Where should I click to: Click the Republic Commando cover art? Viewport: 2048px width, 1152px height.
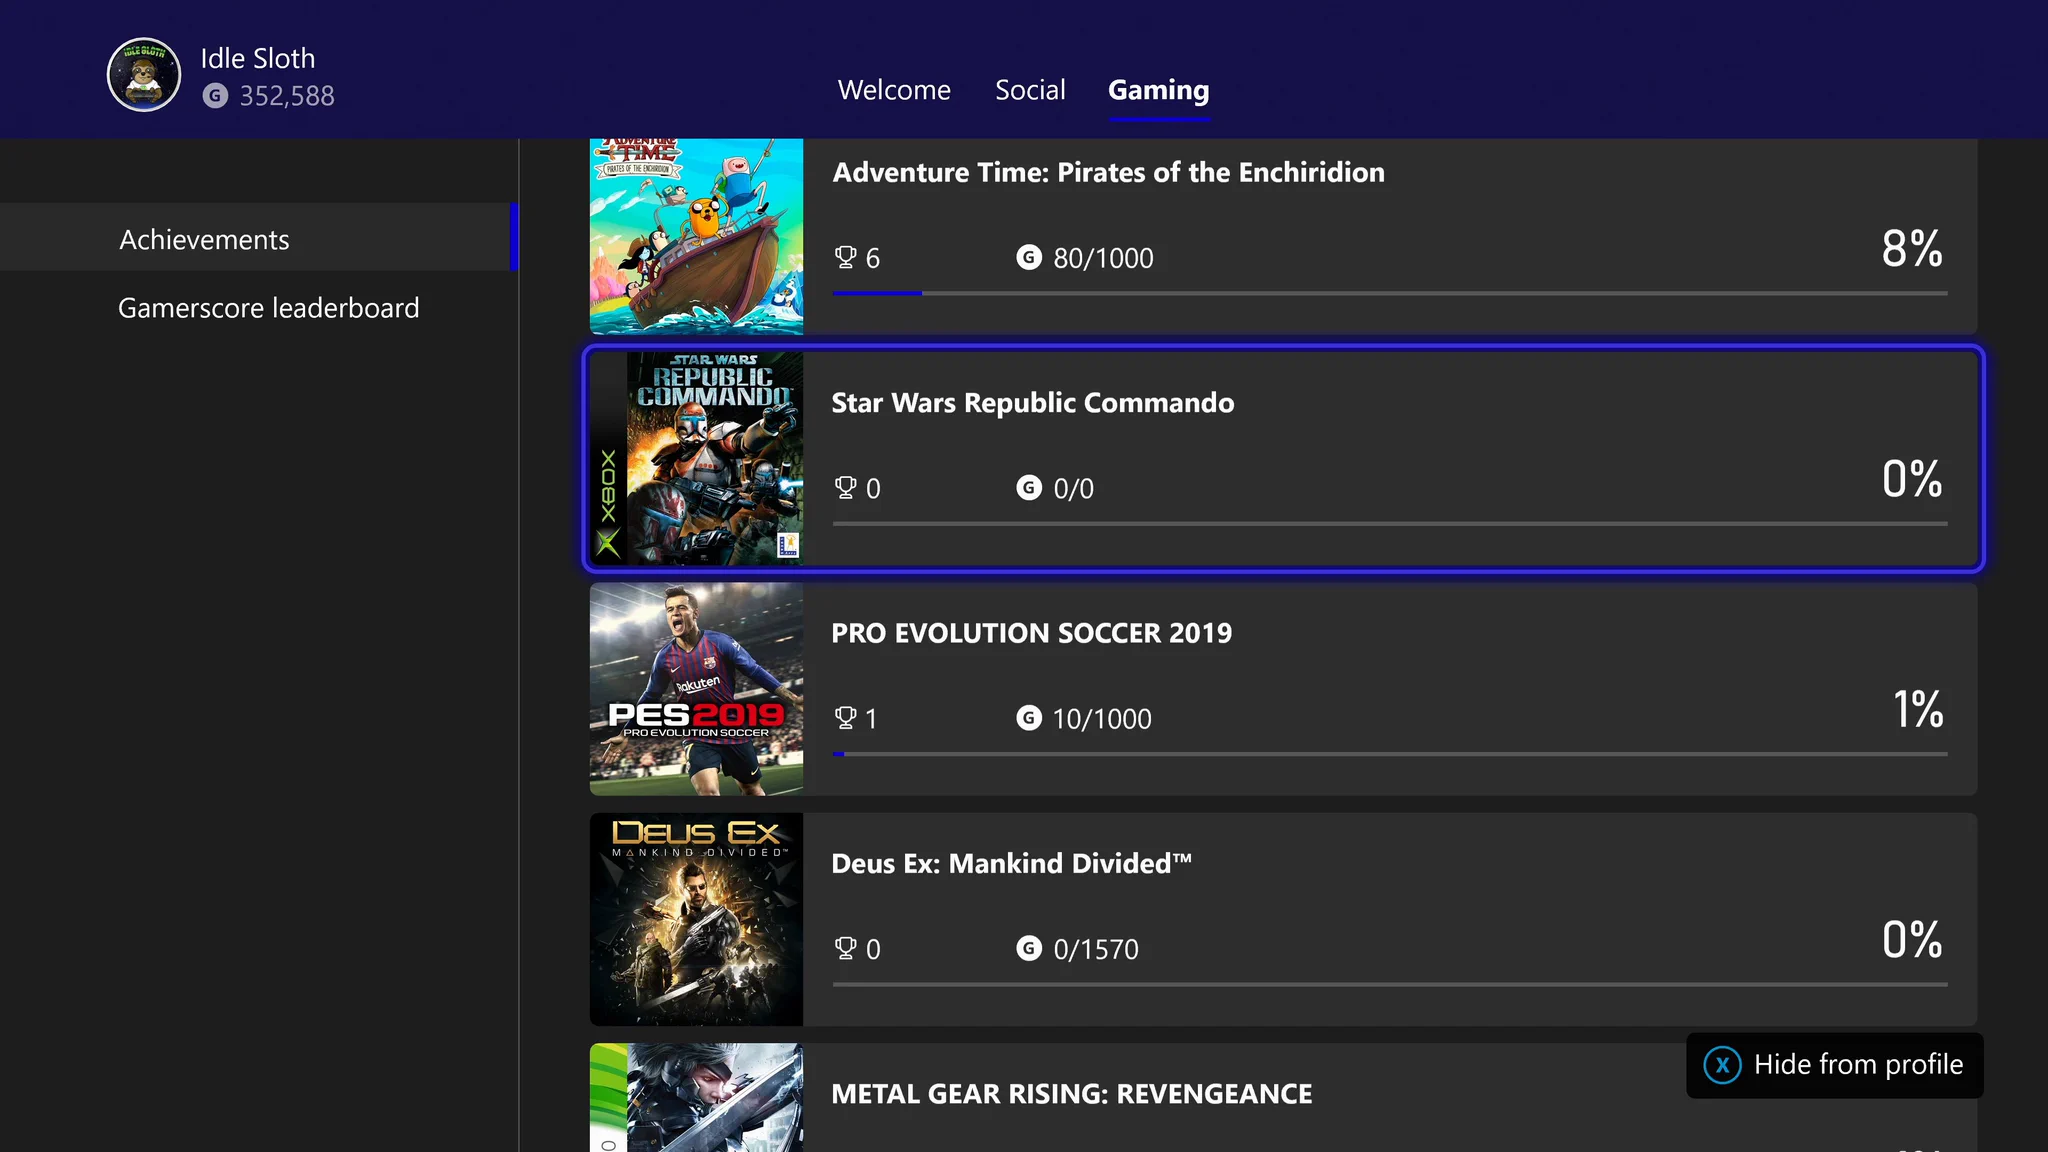coord(696,459)
